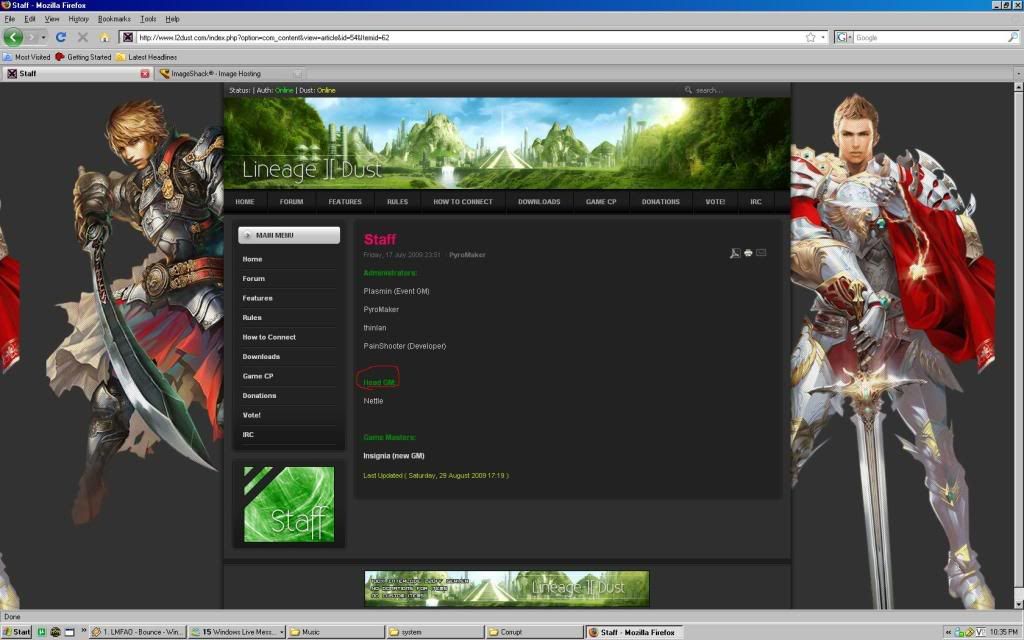This screenshot has height=640, width=1024.
Task: Close the Staff browser tab
Action: [x=145, y=73]
